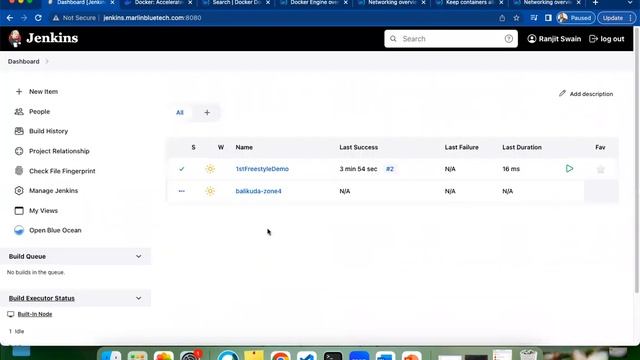
Task: Switch to Search Docker Docs tab
Action: tap(237, 3)
